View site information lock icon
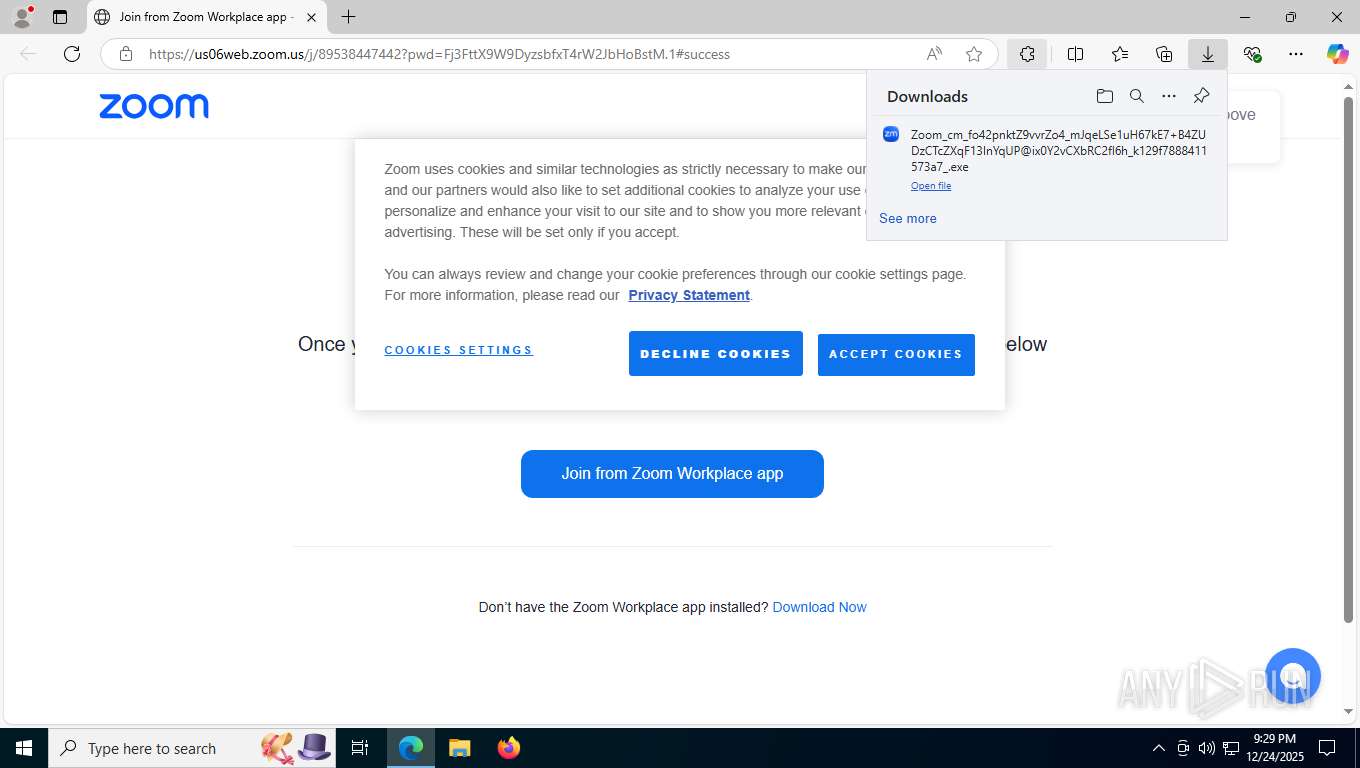This screenshot has width=1360, height=768. [x=126, y=54]
